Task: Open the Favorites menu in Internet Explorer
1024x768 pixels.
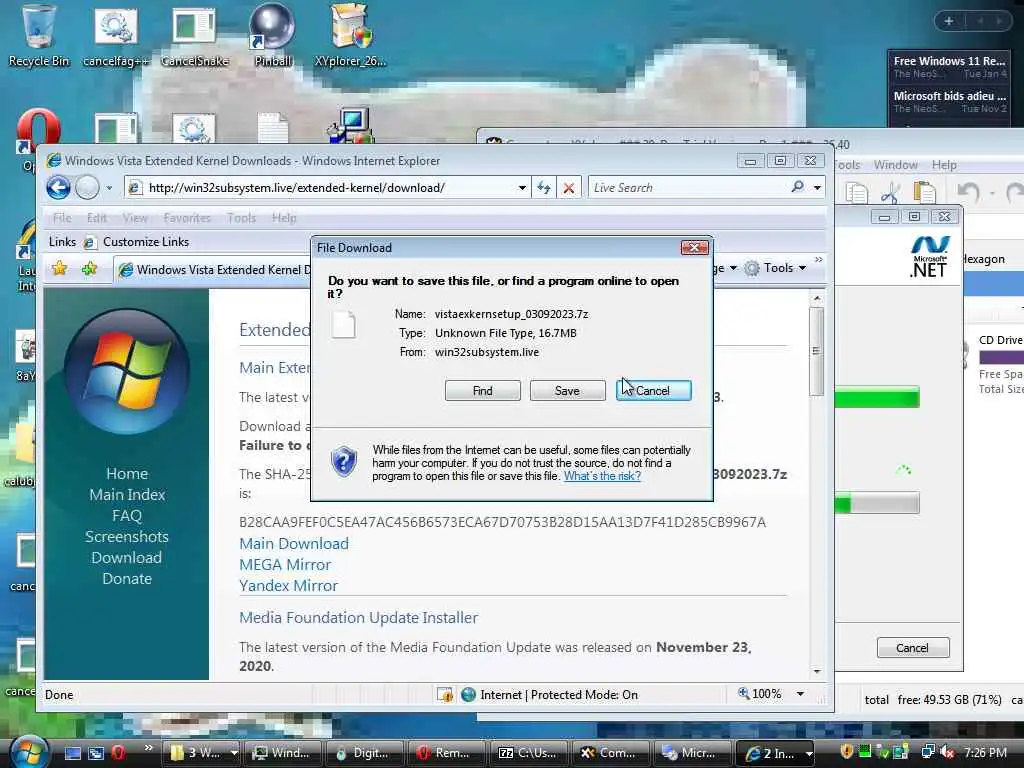Action: pos(187,218)
